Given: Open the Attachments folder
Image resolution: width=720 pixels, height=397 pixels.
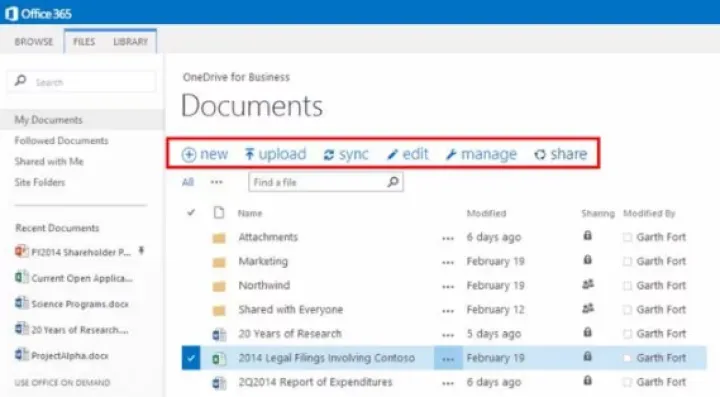Looking at the screenshot, I should (268, 237).
